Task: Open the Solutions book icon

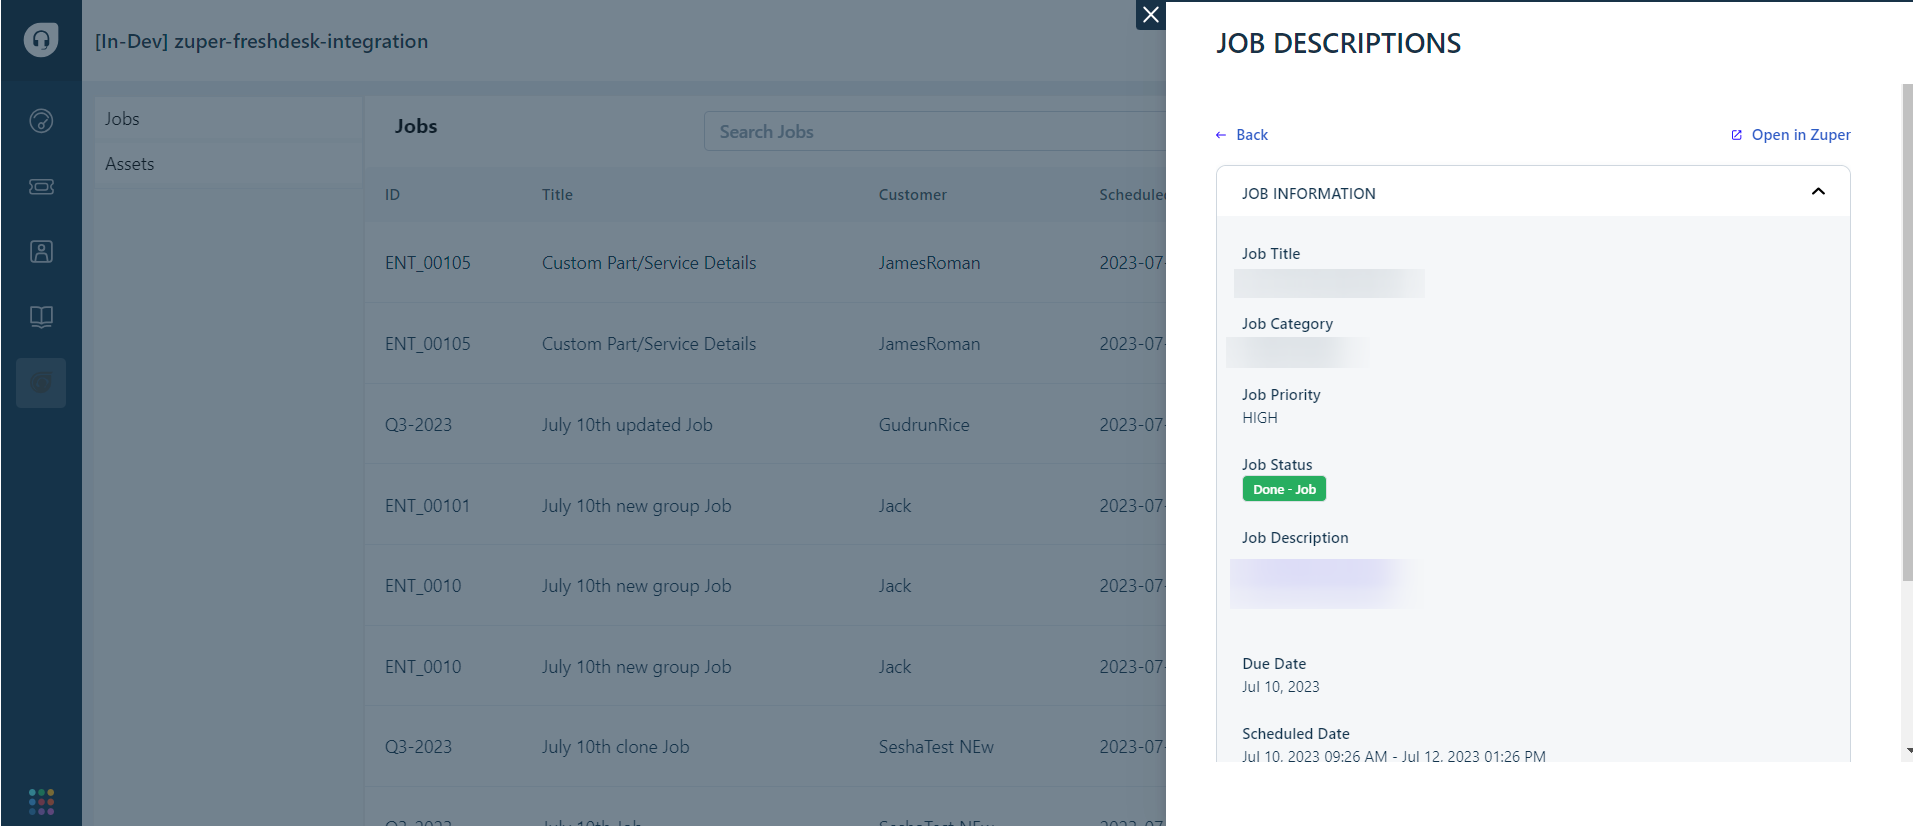Action: (x=41, y=317)
